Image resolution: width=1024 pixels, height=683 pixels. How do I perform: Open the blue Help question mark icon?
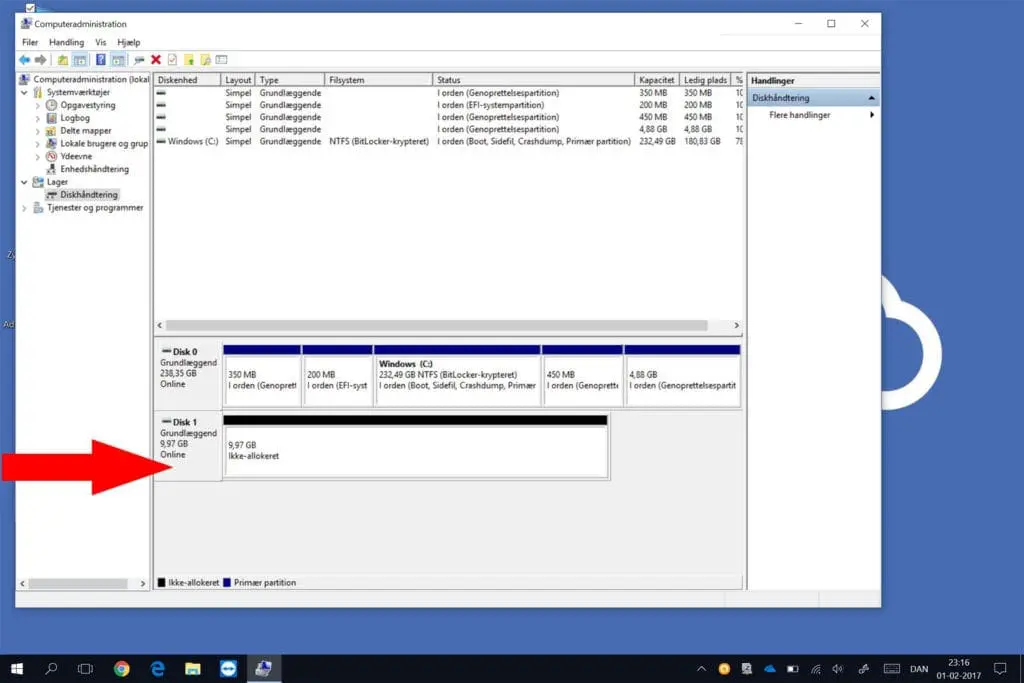point(101,60)
